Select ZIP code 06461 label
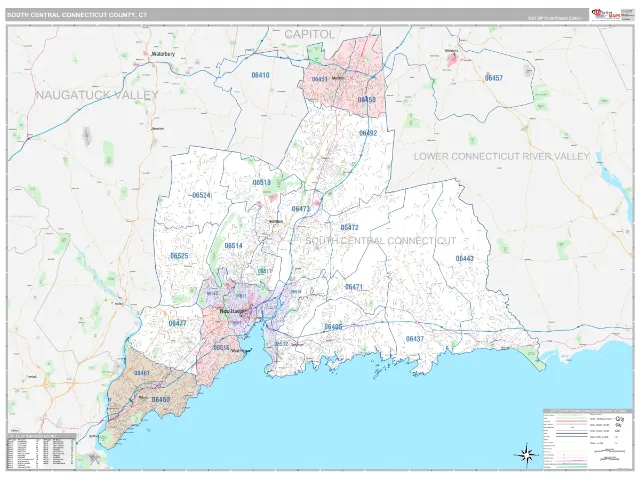Screen dimensions: 640x480 [x=142, y=373]
